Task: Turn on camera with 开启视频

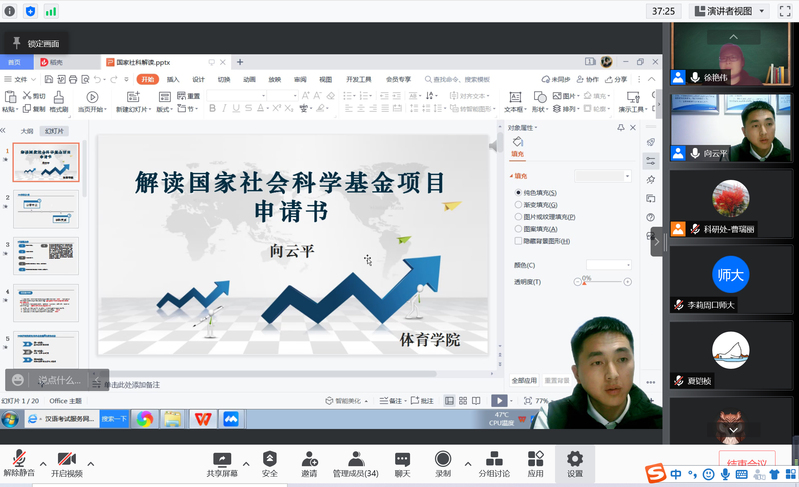Action: (x=67, y=463)
